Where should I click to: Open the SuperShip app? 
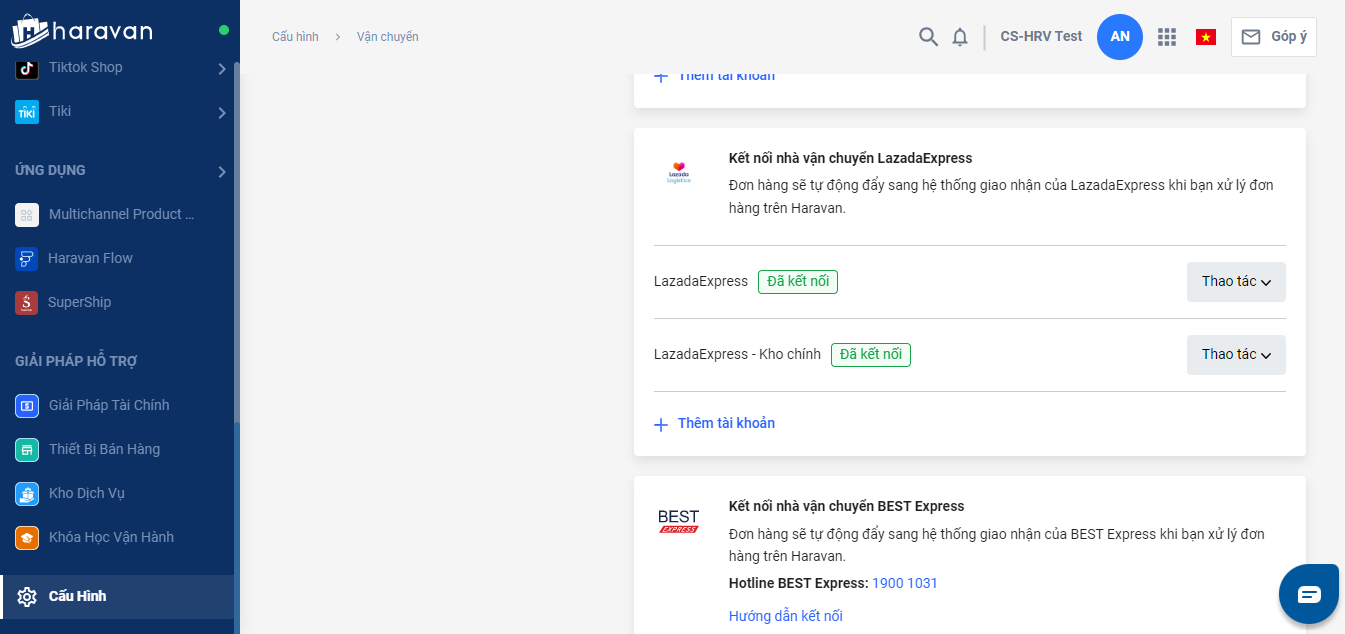[79, 302]
